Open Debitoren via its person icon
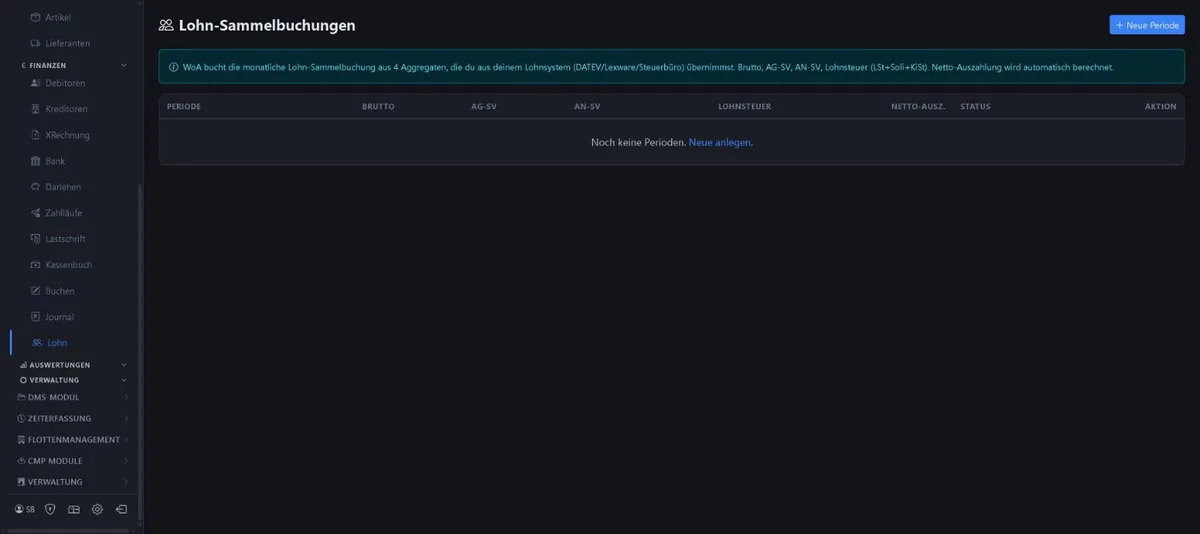The width and height of the screenshot is (1200, 534). pos(35,83)
